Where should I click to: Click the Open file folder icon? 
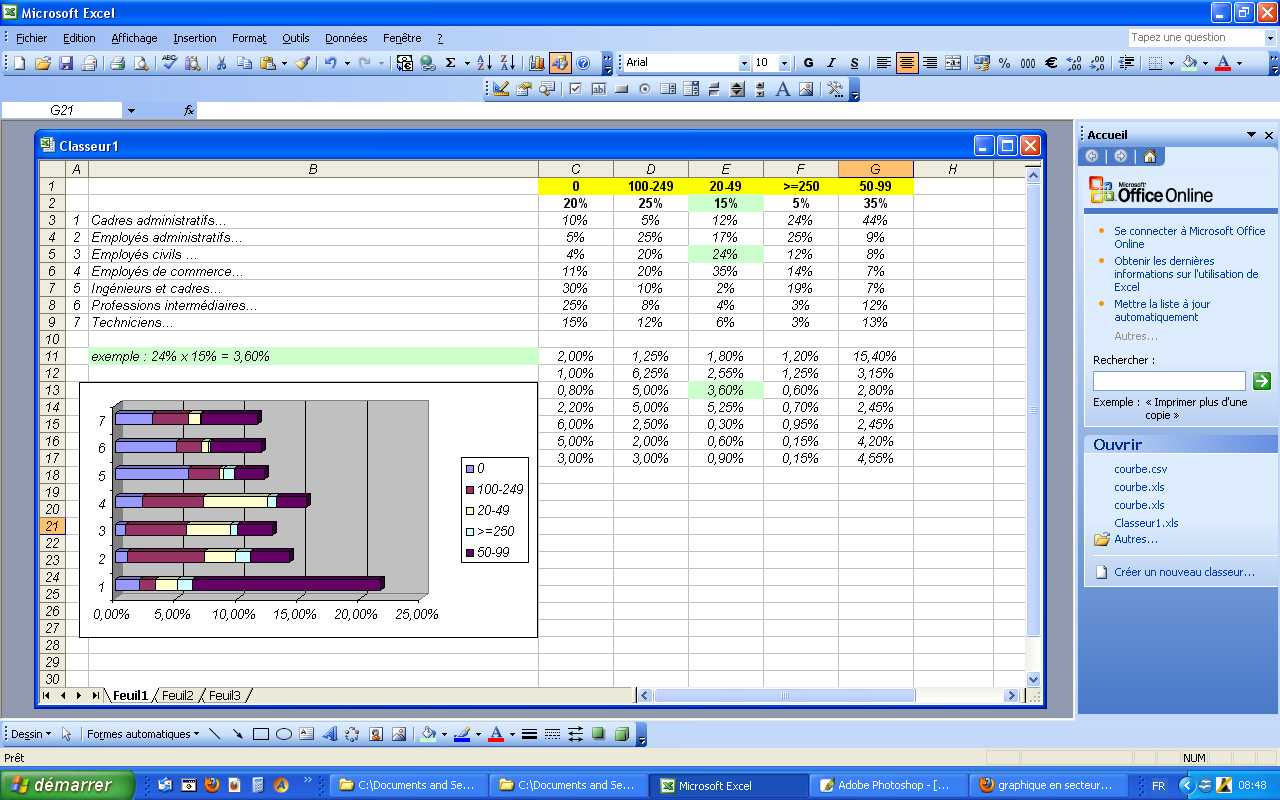click(42, 63)
